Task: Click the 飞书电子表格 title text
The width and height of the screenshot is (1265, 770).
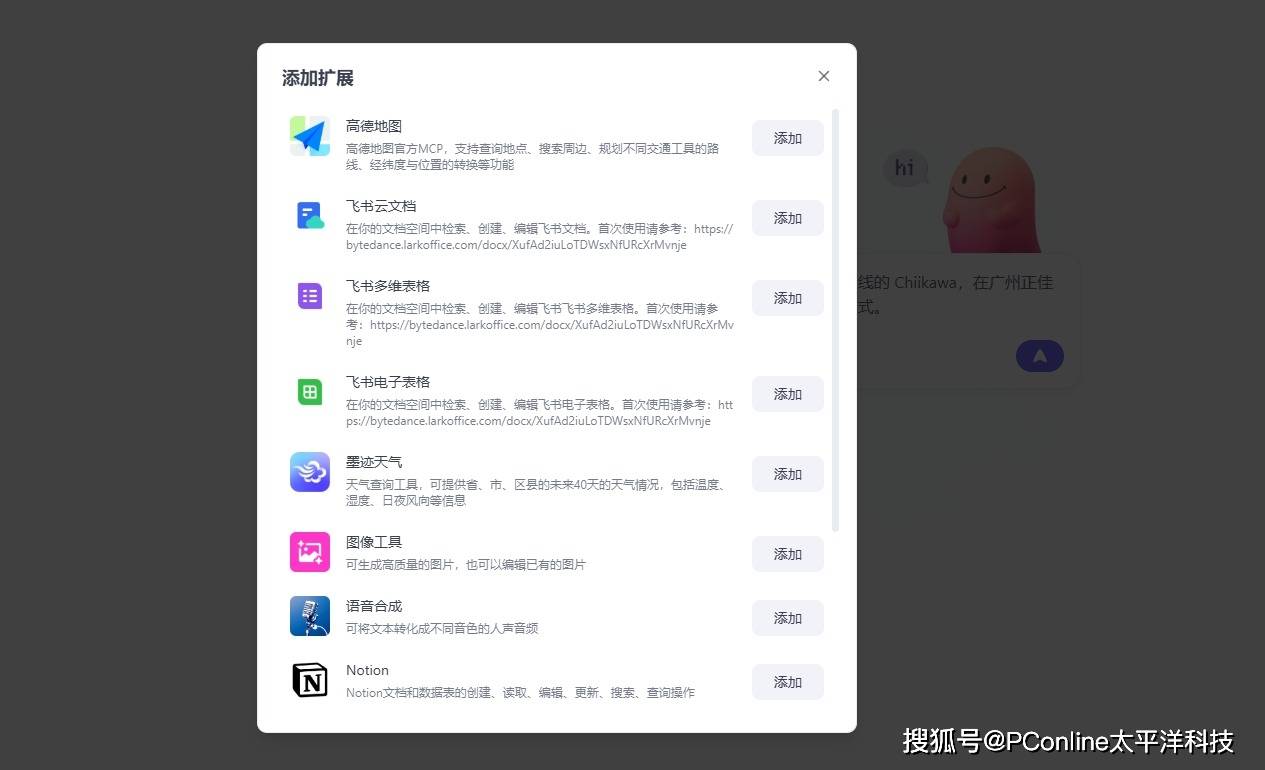Action: [x=388, y=382]
